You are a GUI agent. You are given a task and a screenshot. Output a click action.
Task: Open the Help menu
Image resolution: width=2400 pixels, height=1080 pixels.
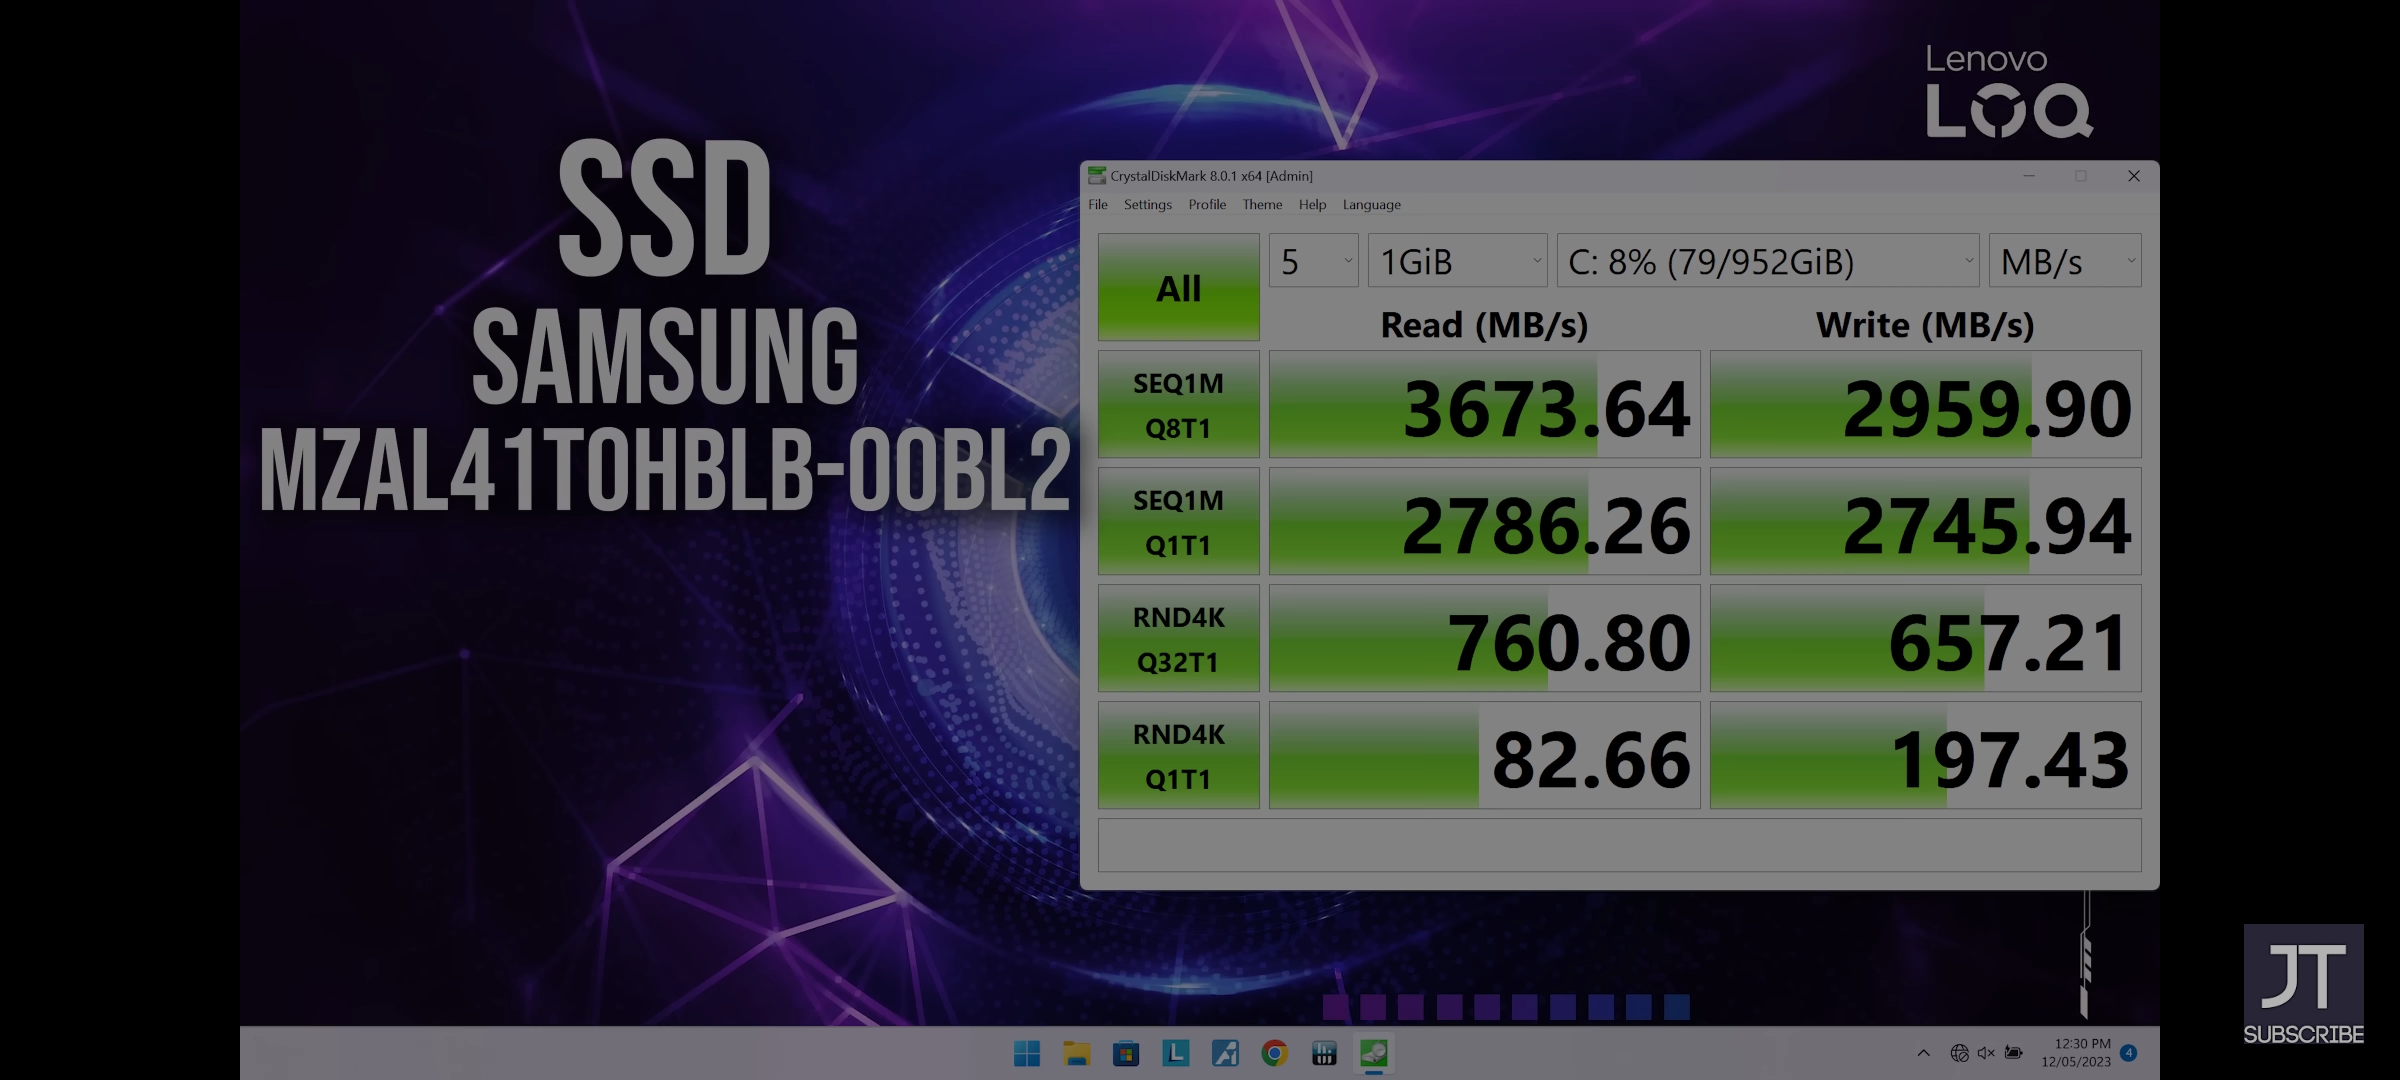(x=1312, y=205)
